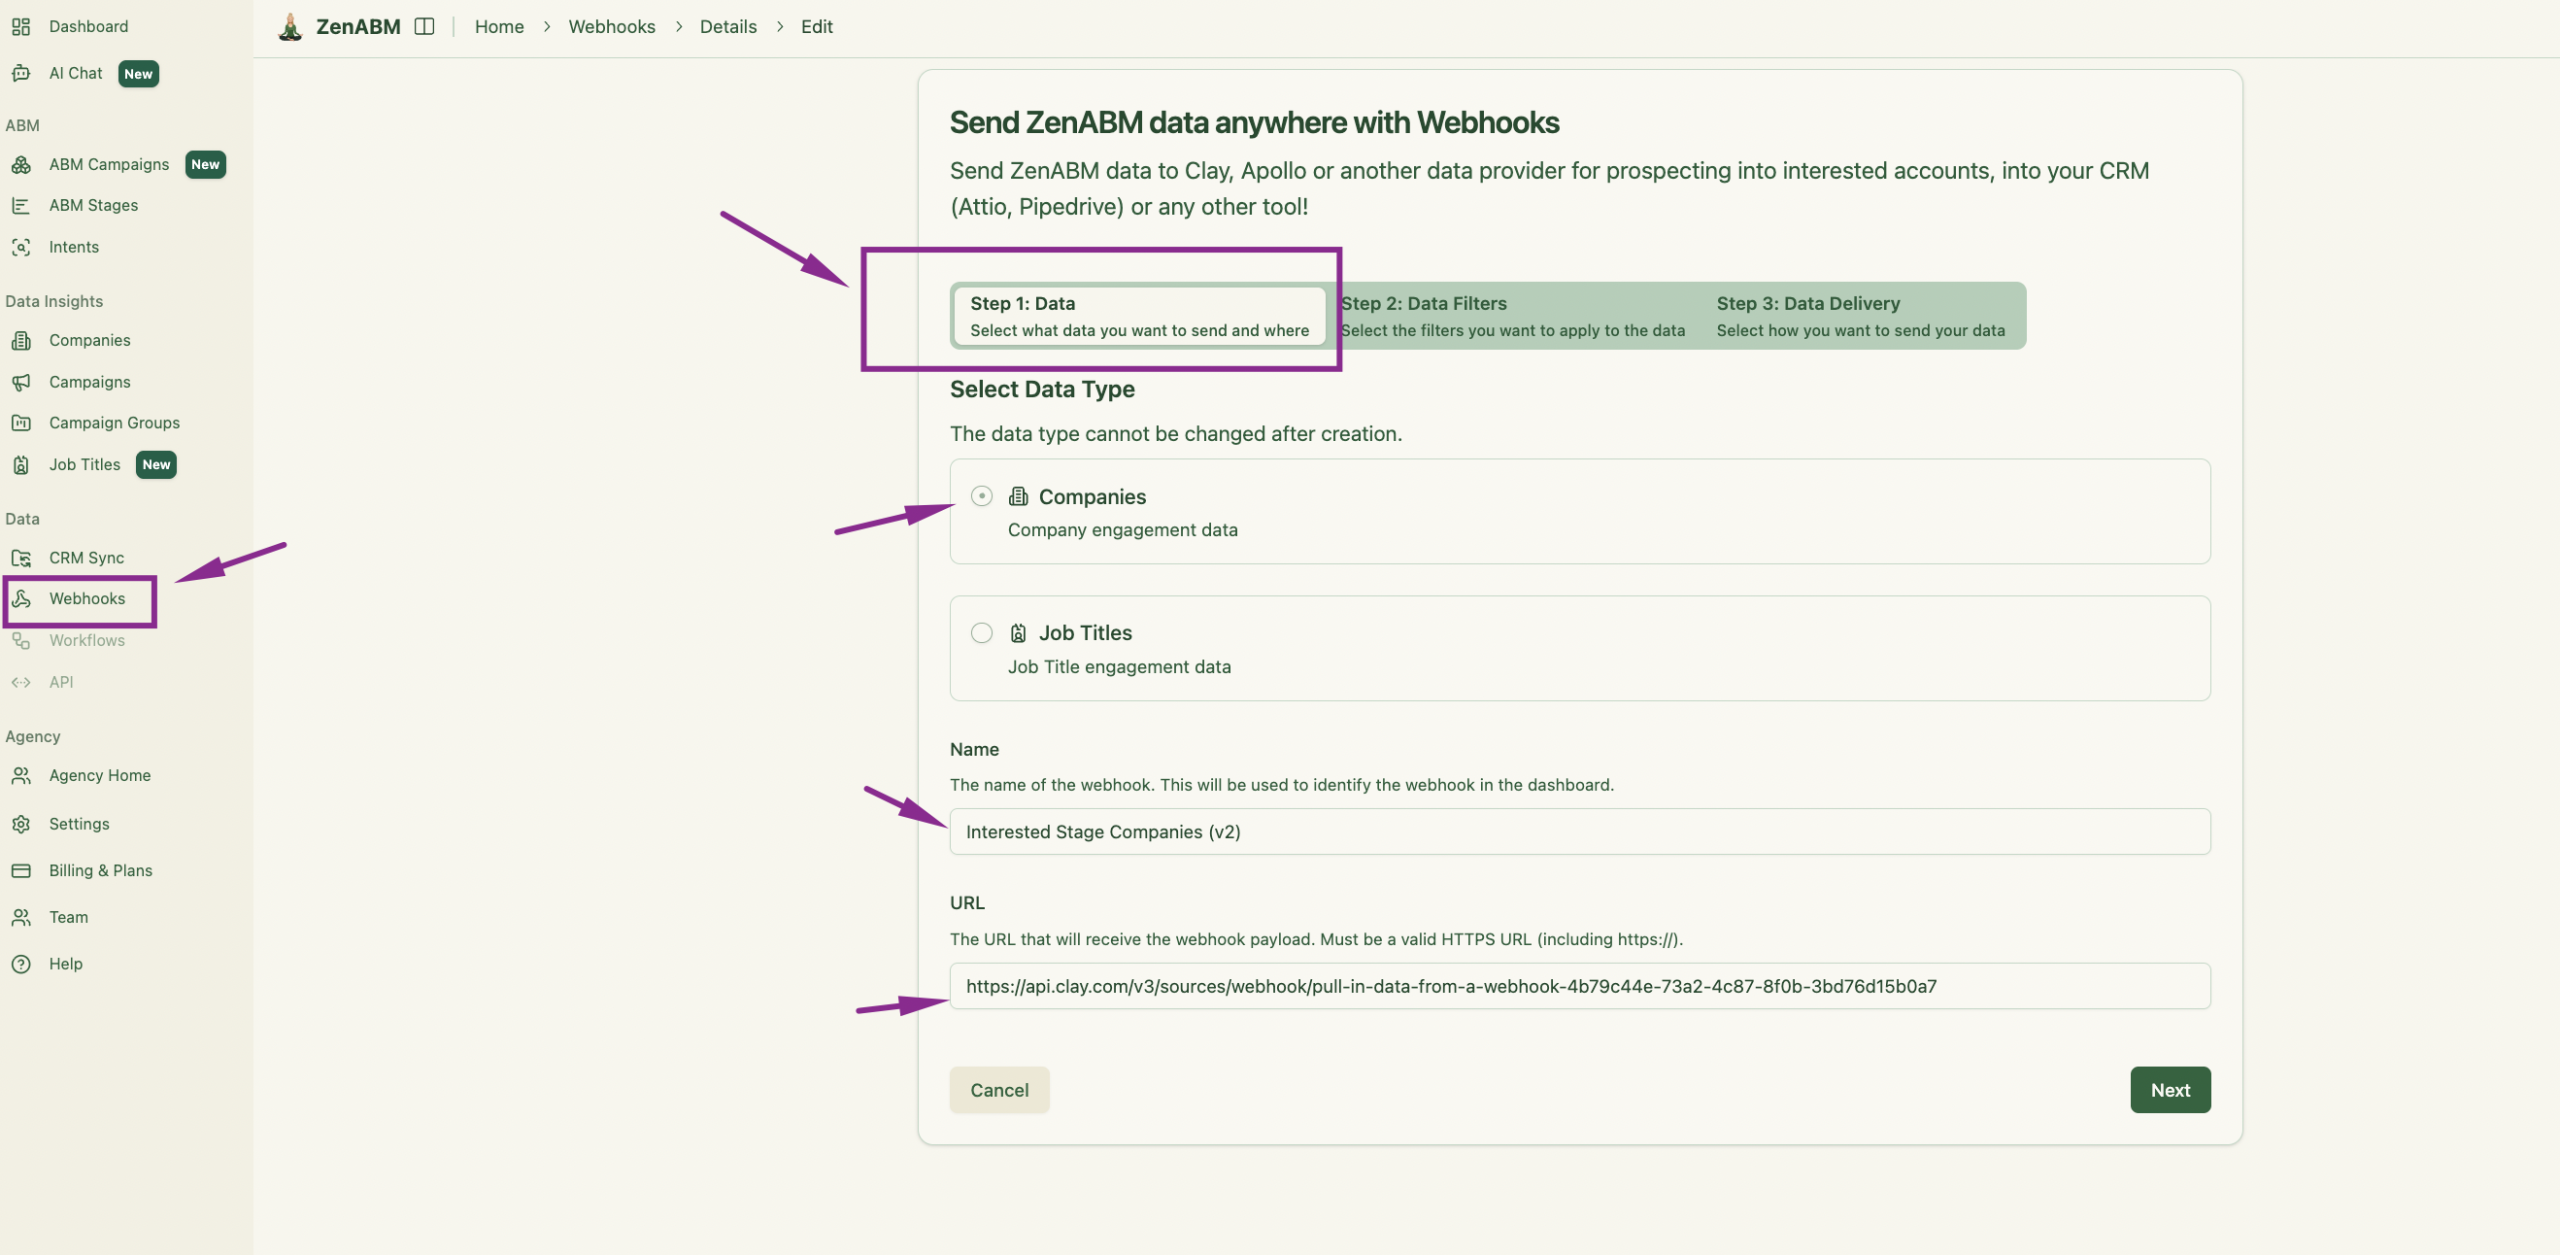This screenshot has height=1255, width=2560.
Task: Switch to Step 3: Data Delivery
Action: [1860, 315]
